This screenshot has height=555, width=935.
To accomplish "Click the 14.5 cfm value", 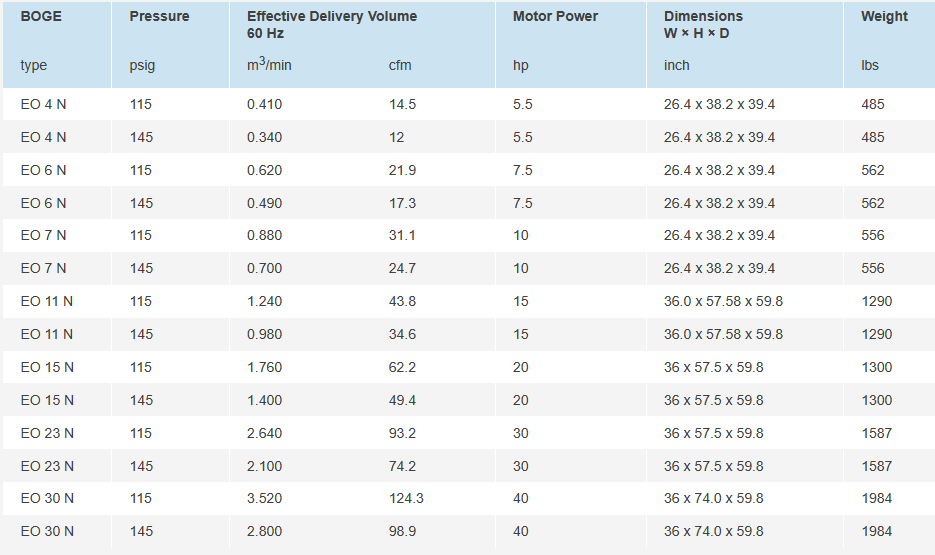I will pos(402,104).
